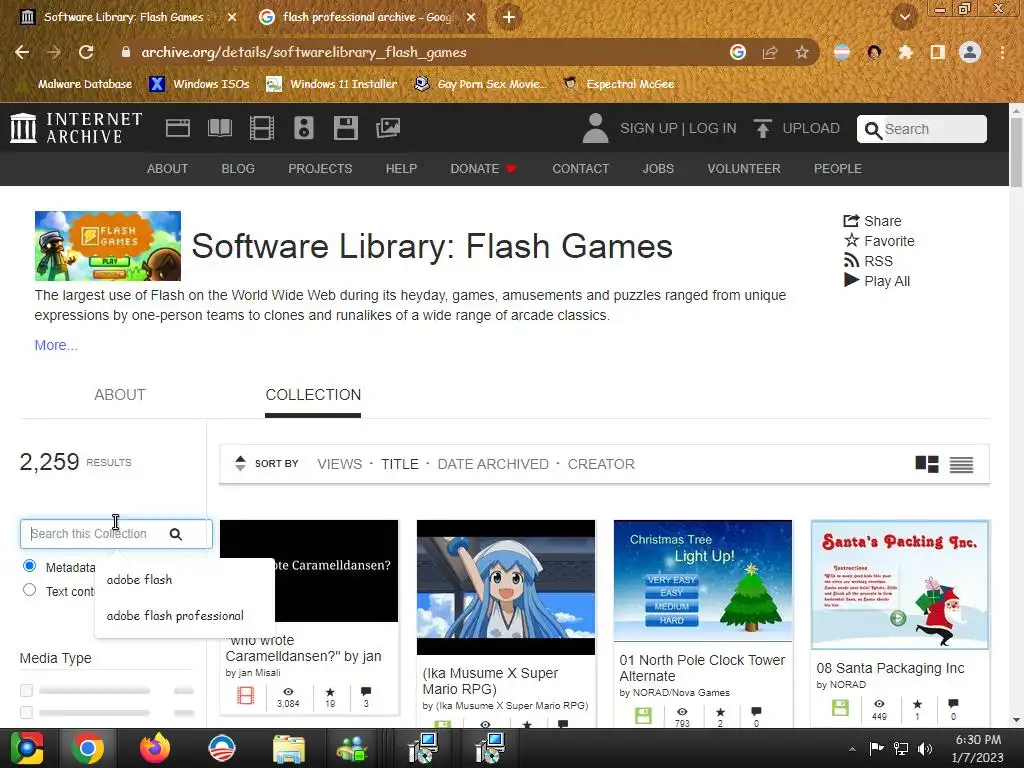Open the PROJECTS menu item

(320, 168)
